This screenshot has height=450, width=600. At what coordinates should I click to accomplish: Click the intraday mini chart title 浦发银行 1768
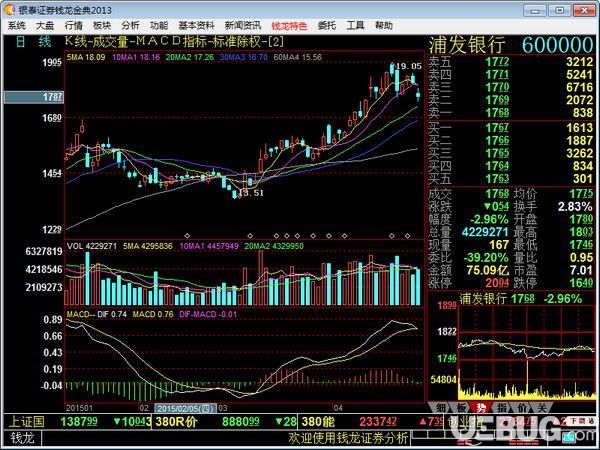tap(497, 298)
